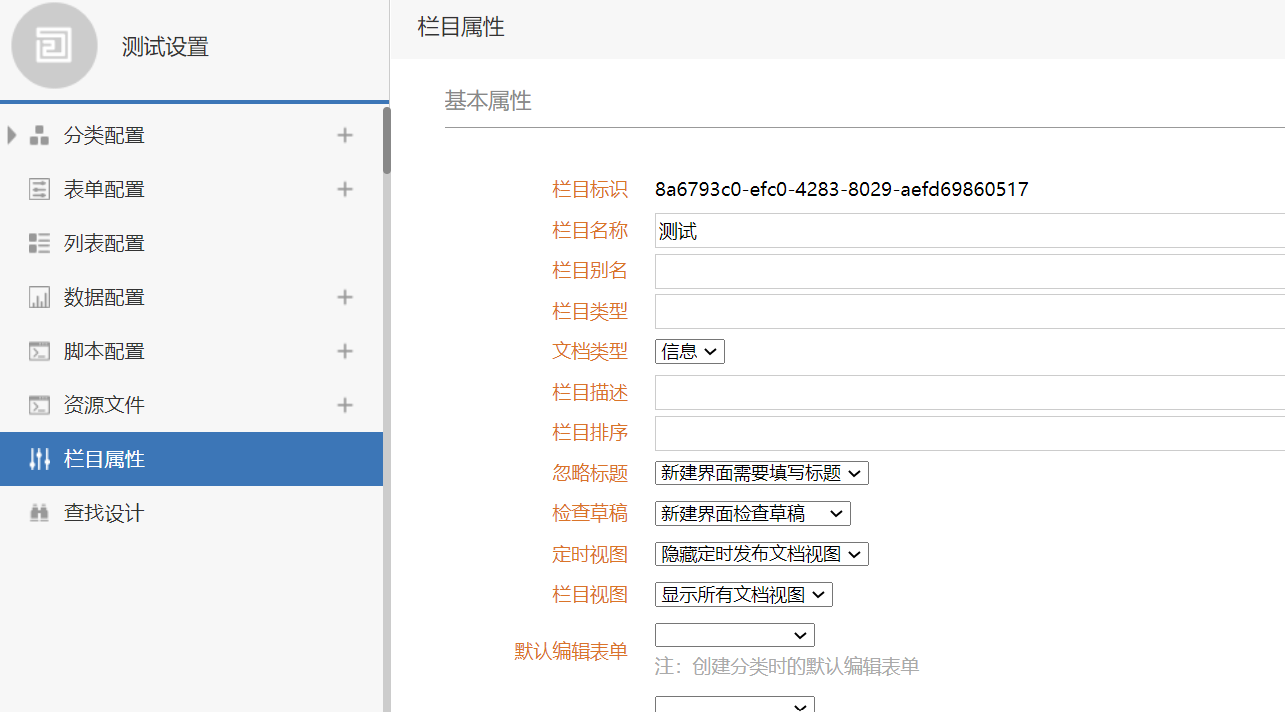The width and height of the screenshot is (1285, 712).
Task: Select the 栏目属性 menu item
Action: (x=190, y=459)
